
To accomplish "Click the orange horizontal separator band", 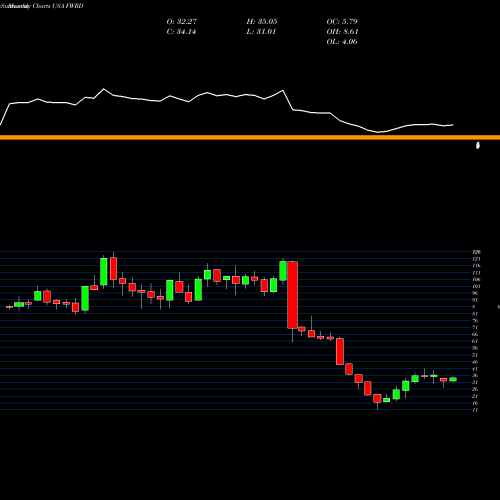I will click(x=250, y=137).
